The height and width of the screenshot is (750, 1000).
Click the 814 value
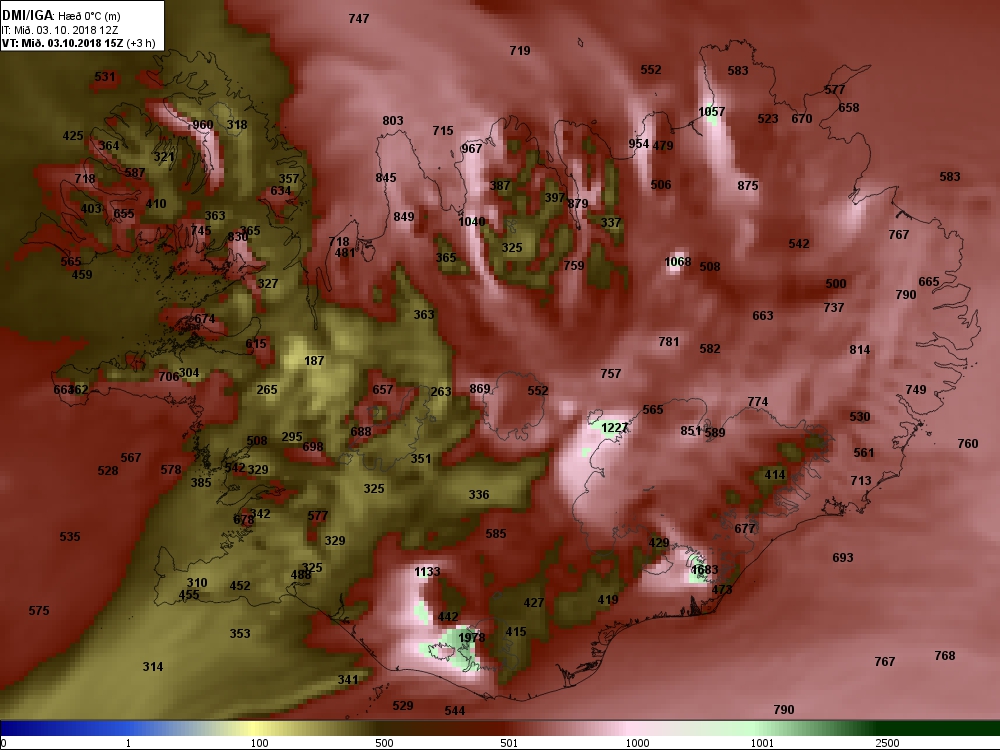[860, 349]
